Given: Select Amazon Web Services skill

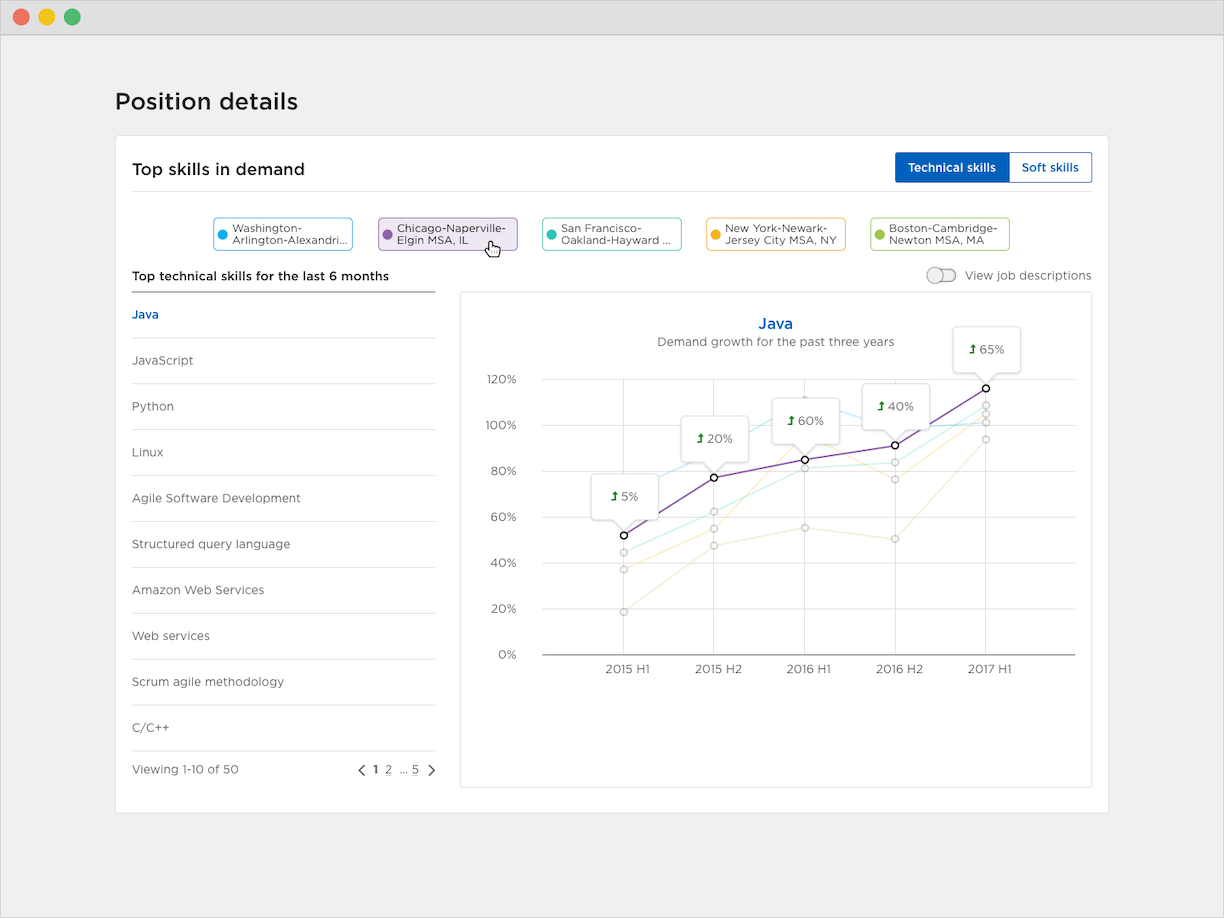Looking at the screenshot, I should (198, 591).
